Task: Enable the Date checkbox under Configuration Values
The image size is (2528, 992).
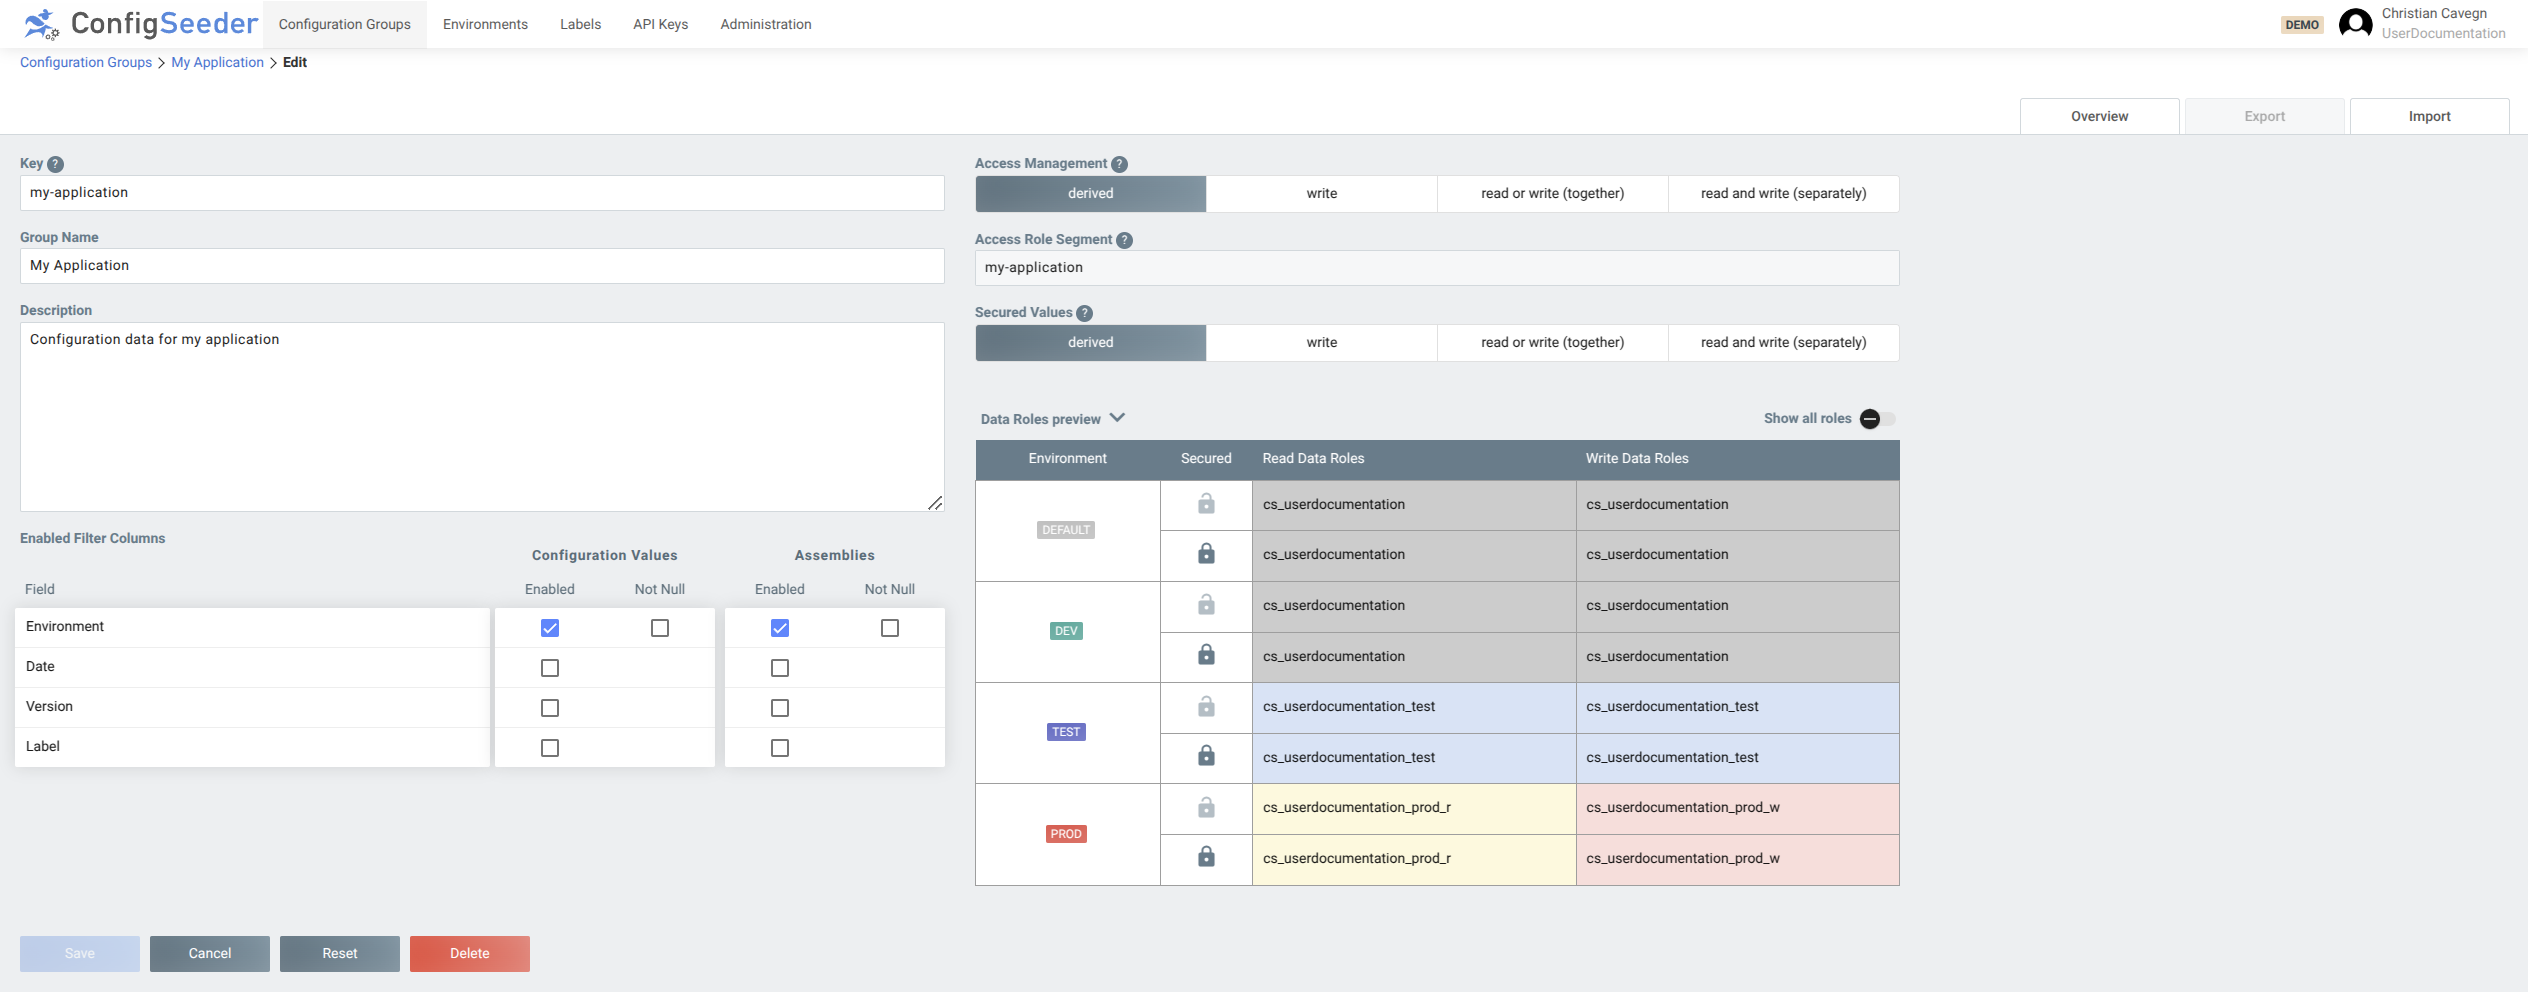Action: 549,667
